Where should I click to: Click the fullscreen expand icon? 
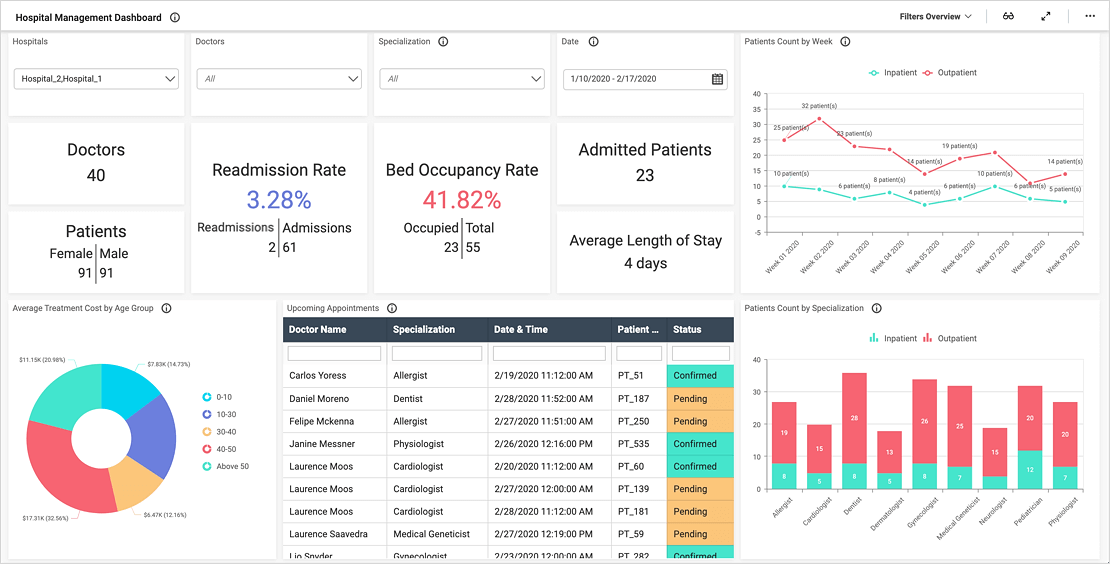click(x=1046, y=17)
